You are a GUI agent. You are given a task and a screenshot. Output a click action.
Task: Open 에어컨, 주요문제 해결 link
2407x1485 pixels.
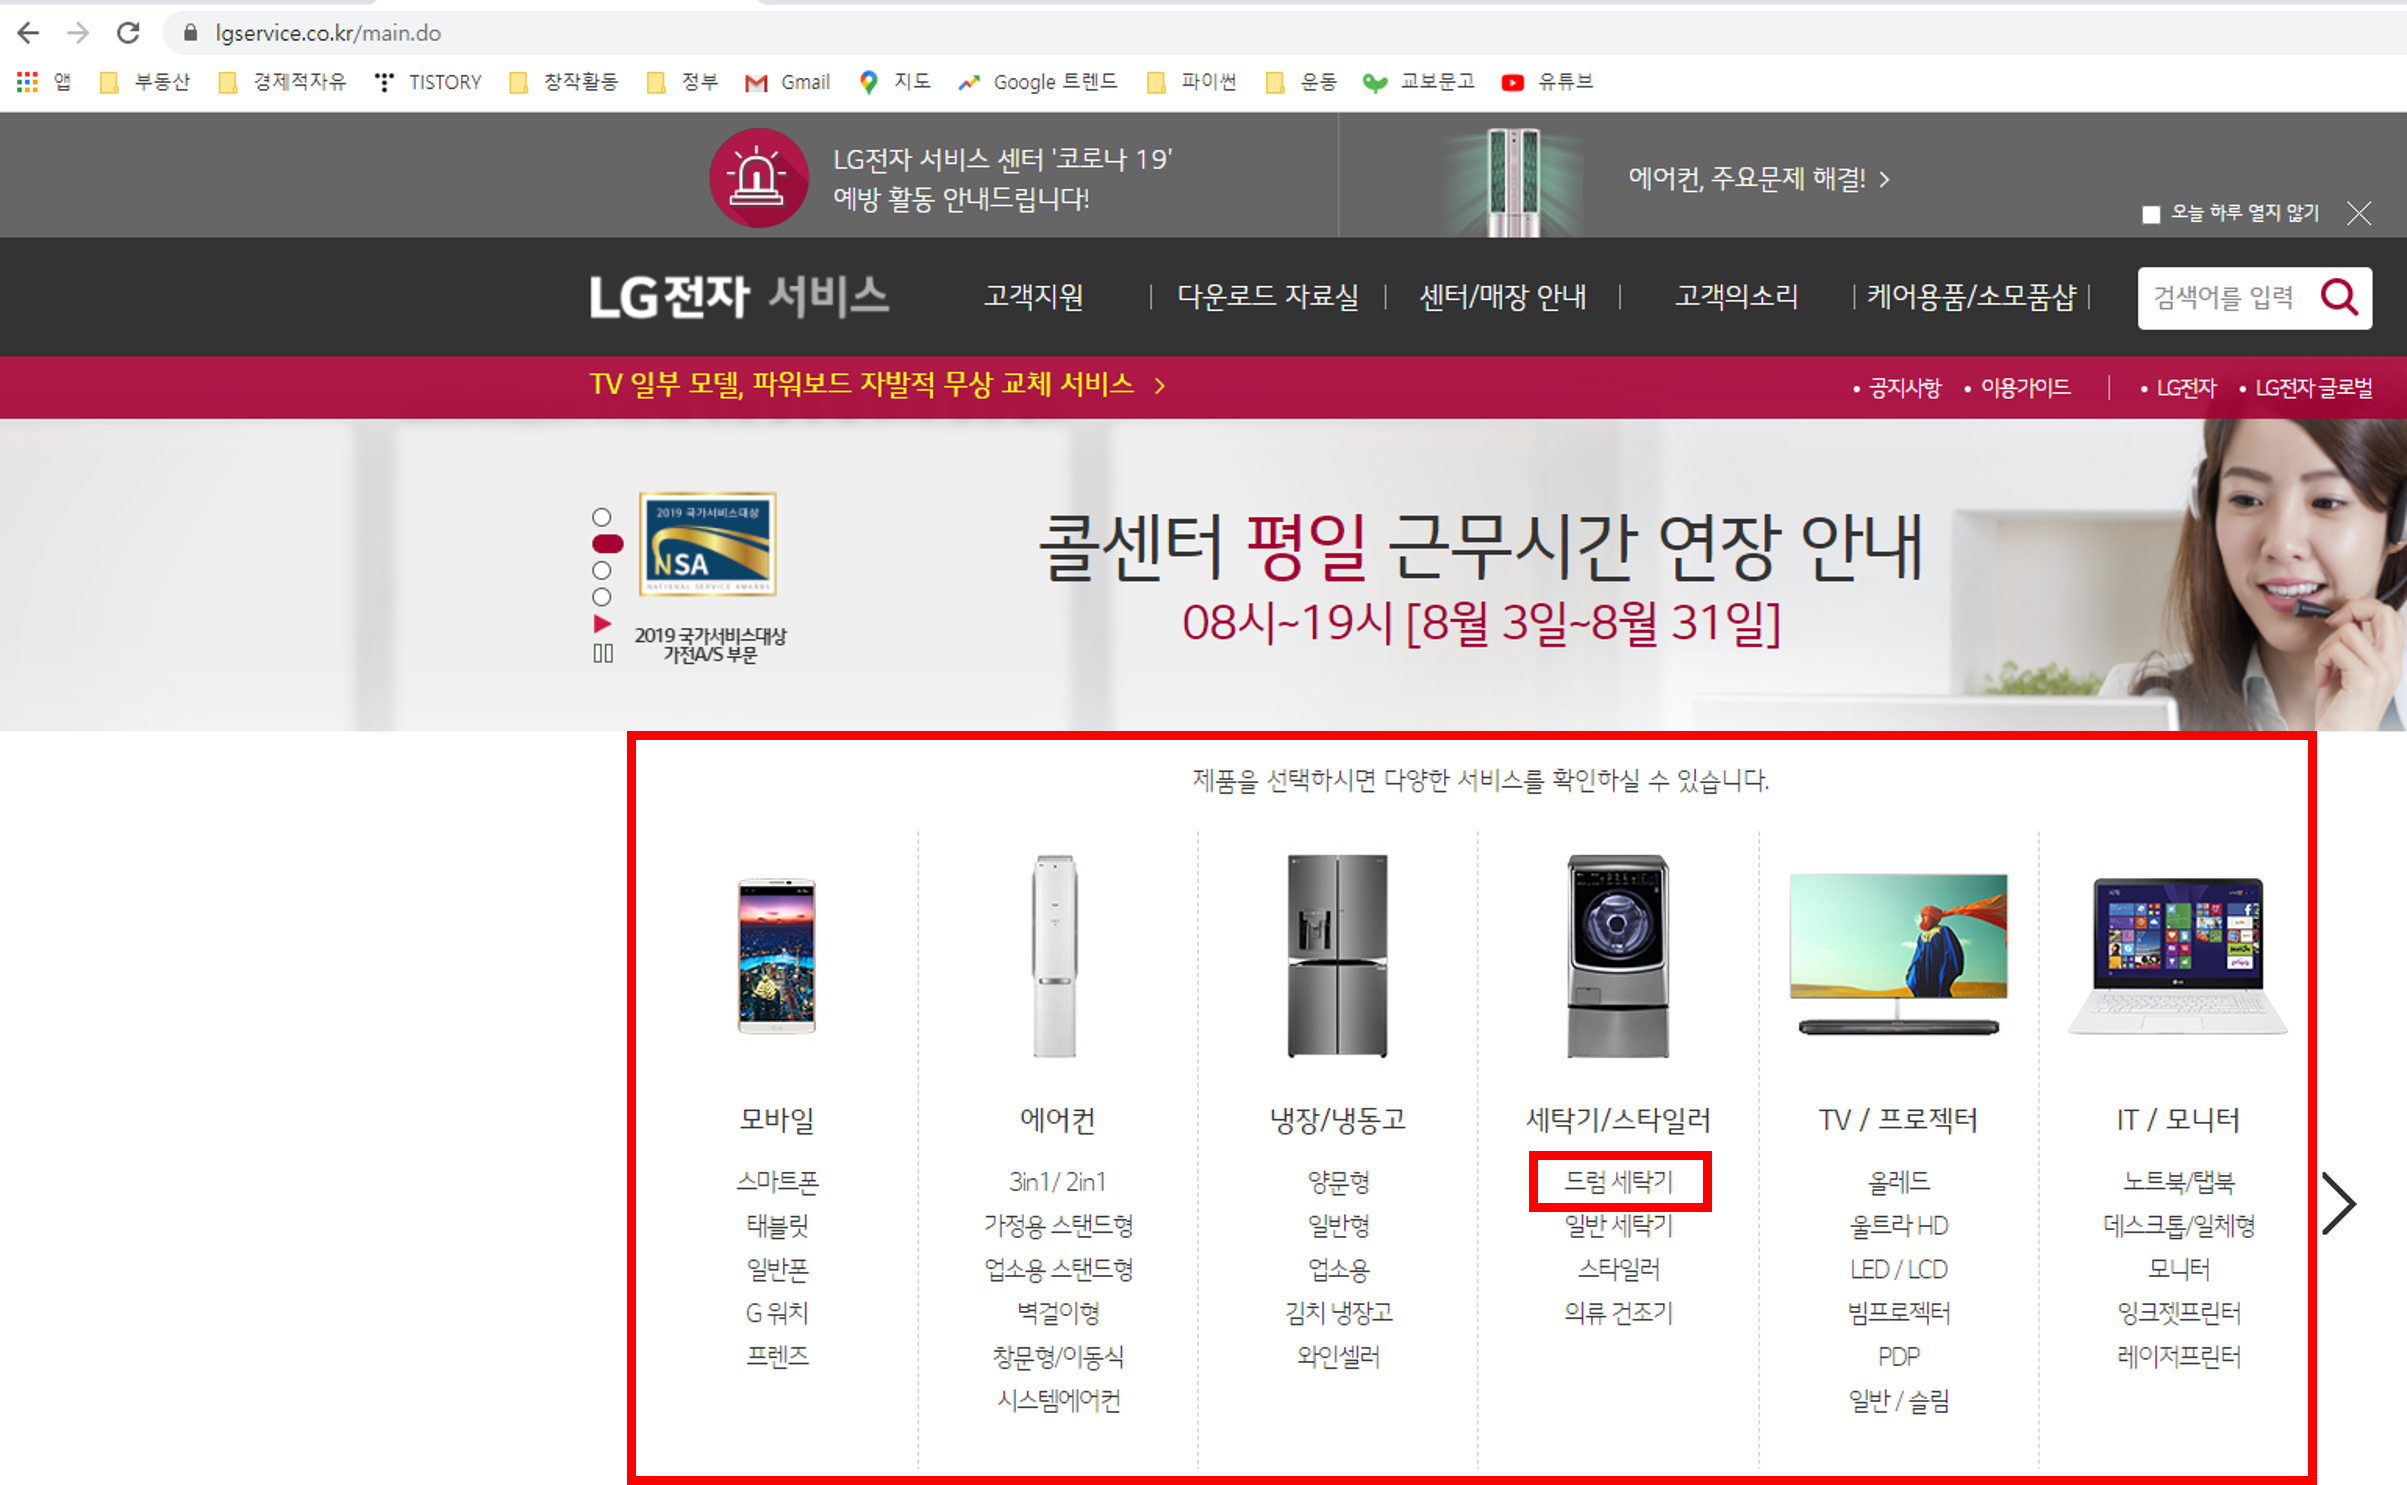[1757, 179]
